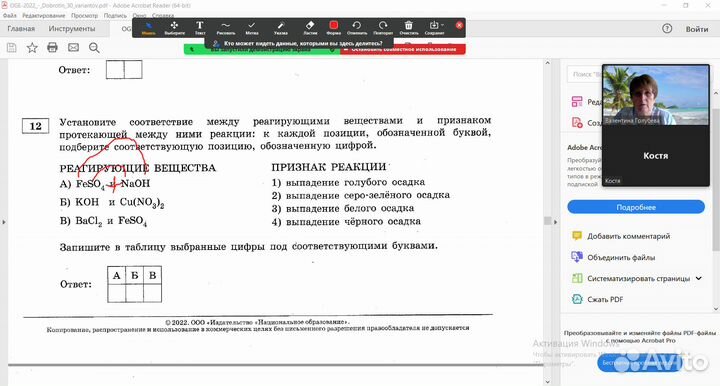The height and width of the screenshot is (386, 720).
Task: Click the Edit PDF (Ред...) tool icon
Action: 577,101
